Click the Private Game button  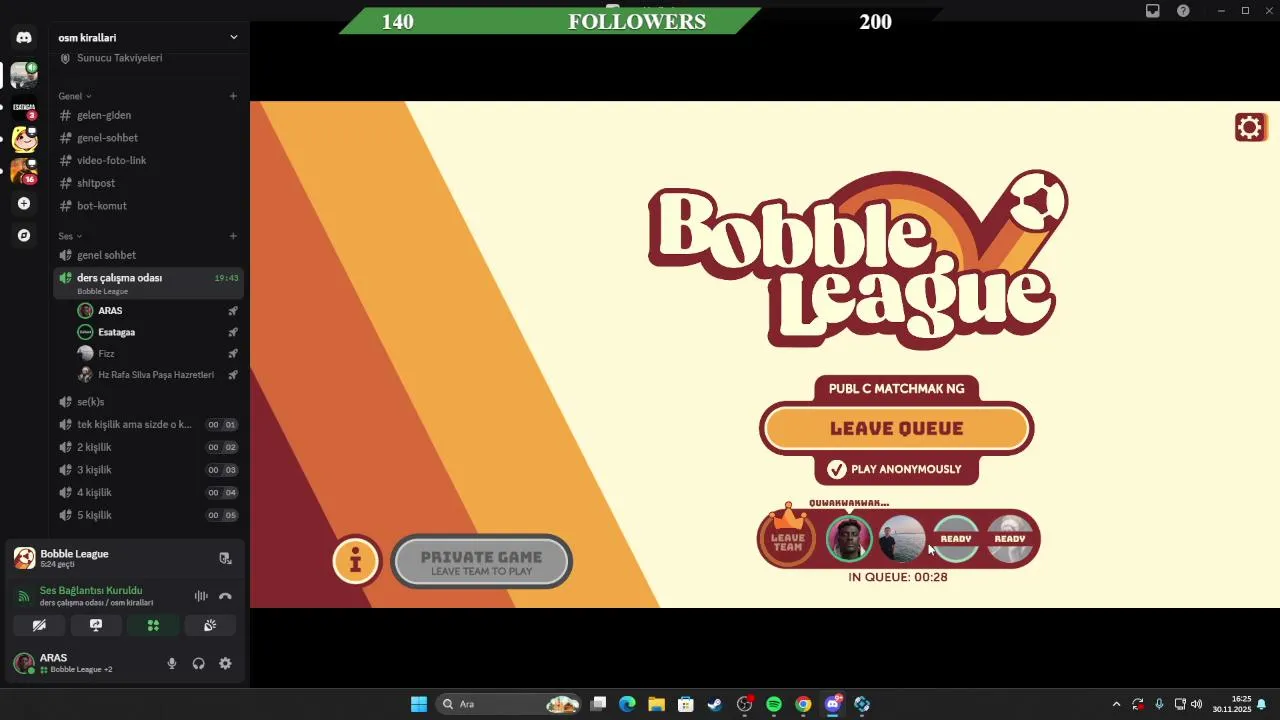coord(482,562)
